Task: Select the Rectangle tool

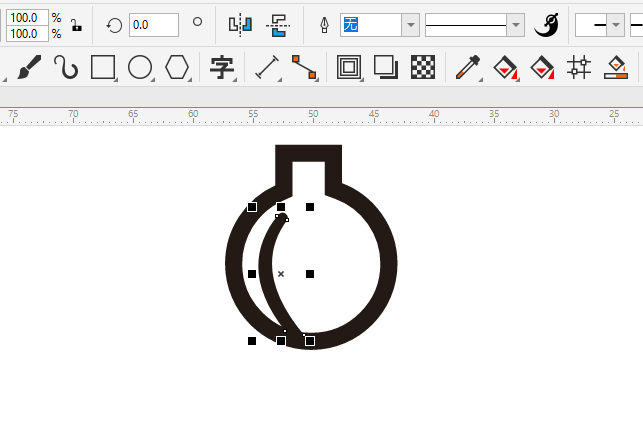Action: [102, 67]
